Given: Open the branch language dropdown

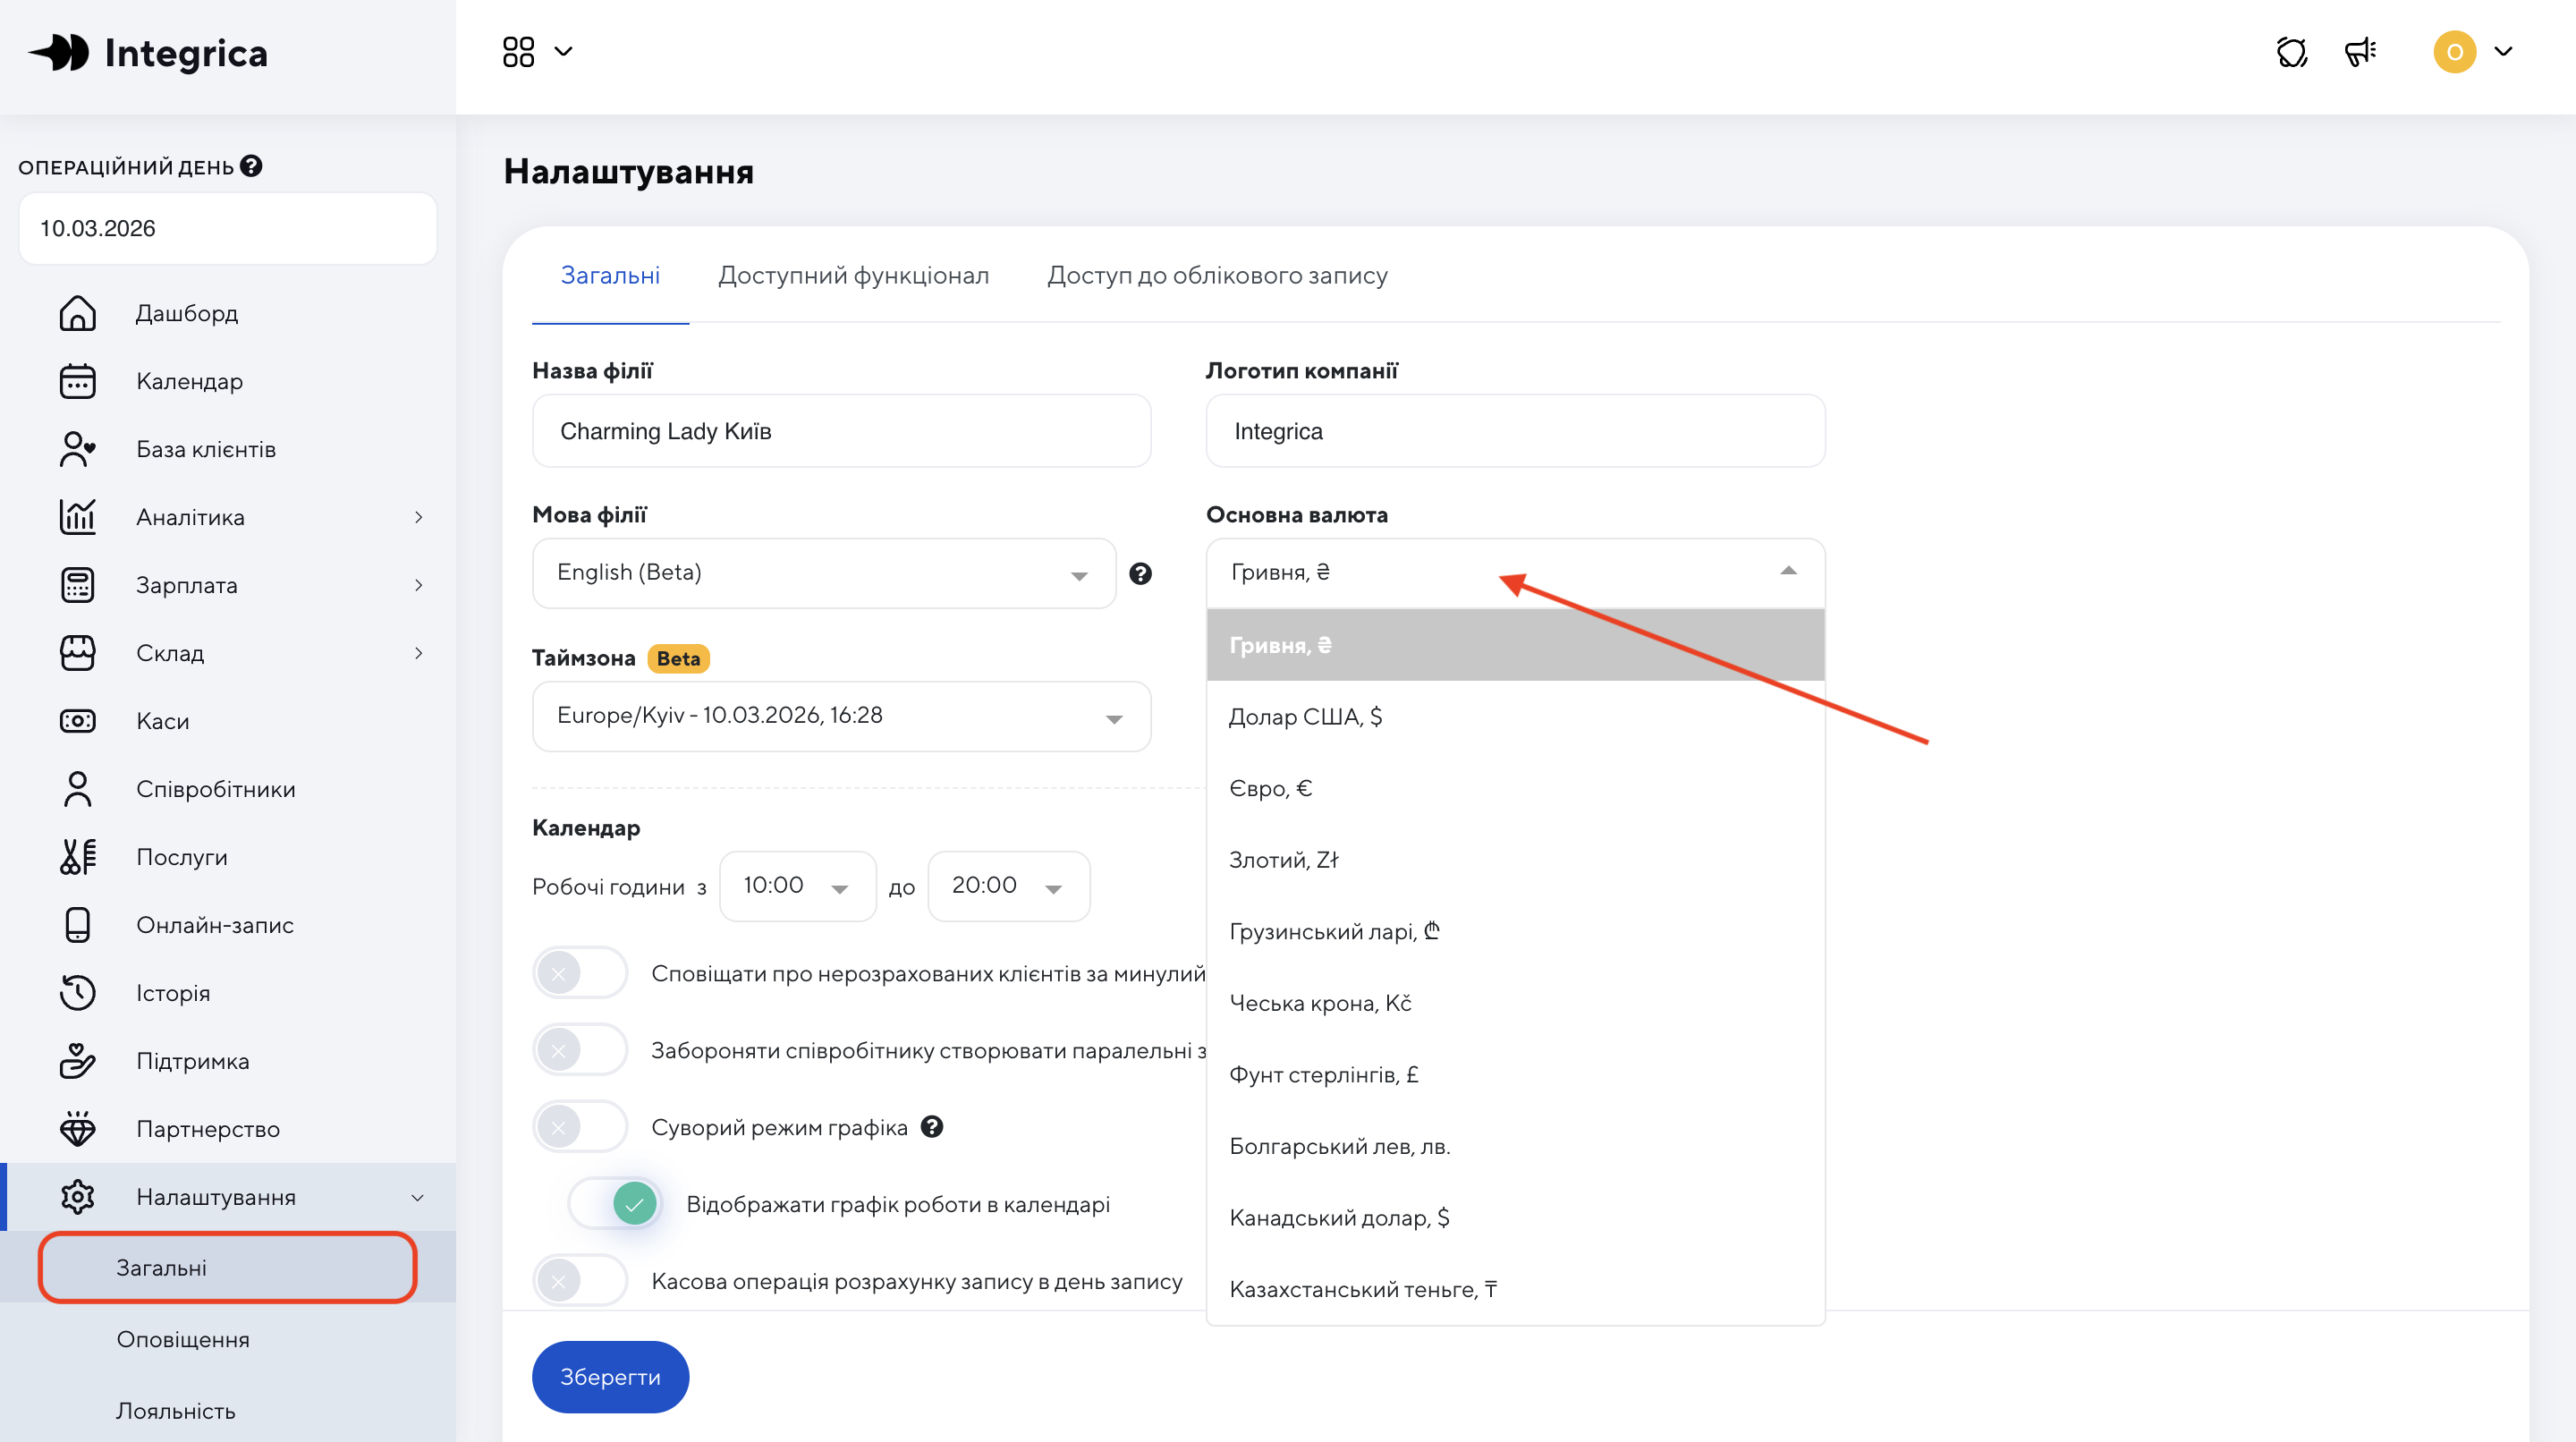Looking at the screenshot, I should [x=823, y=573].
